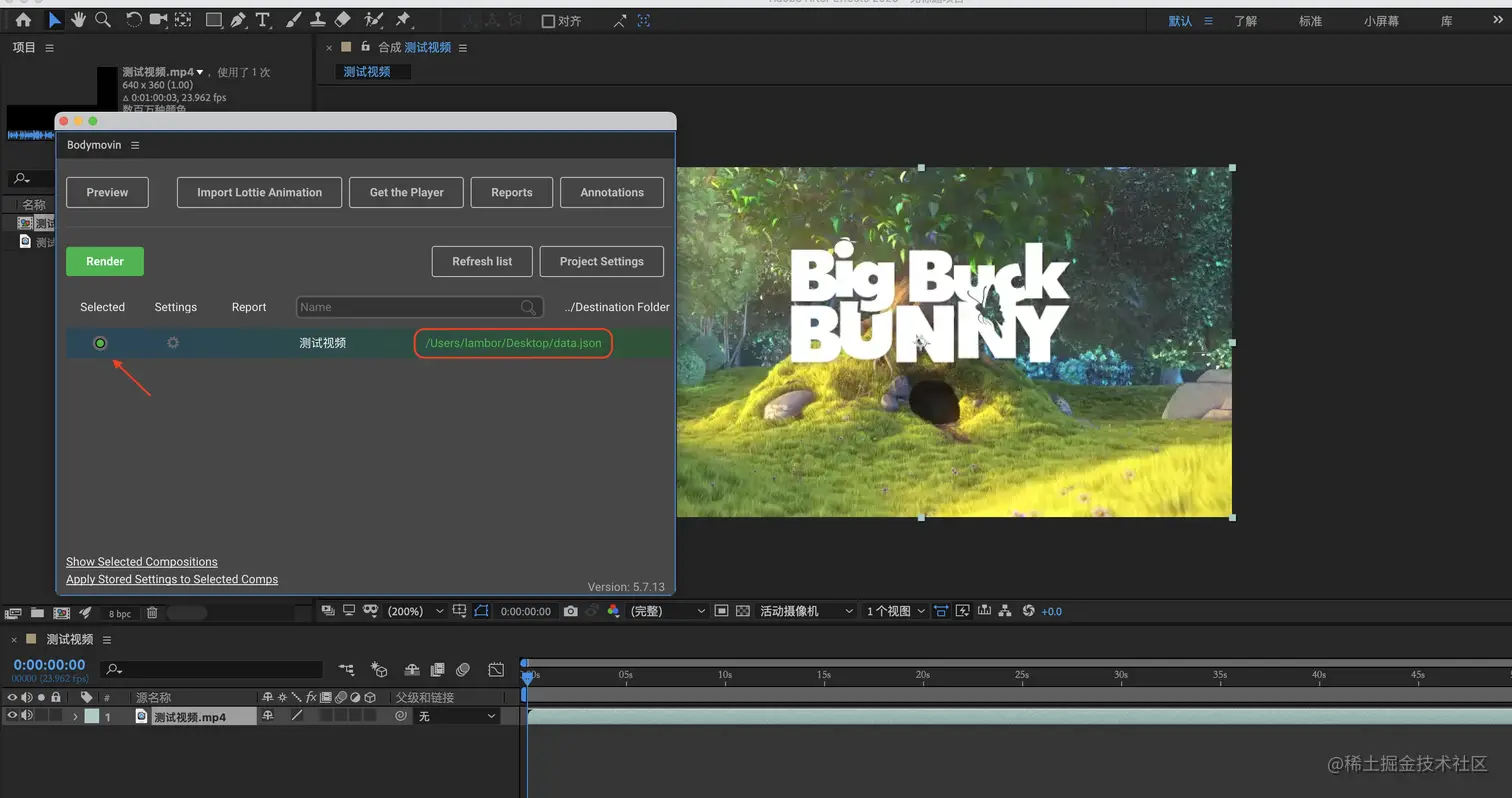Click the Preview button in Bodymovin
This screenshot has width=1512, height=798.
point(107,192)
